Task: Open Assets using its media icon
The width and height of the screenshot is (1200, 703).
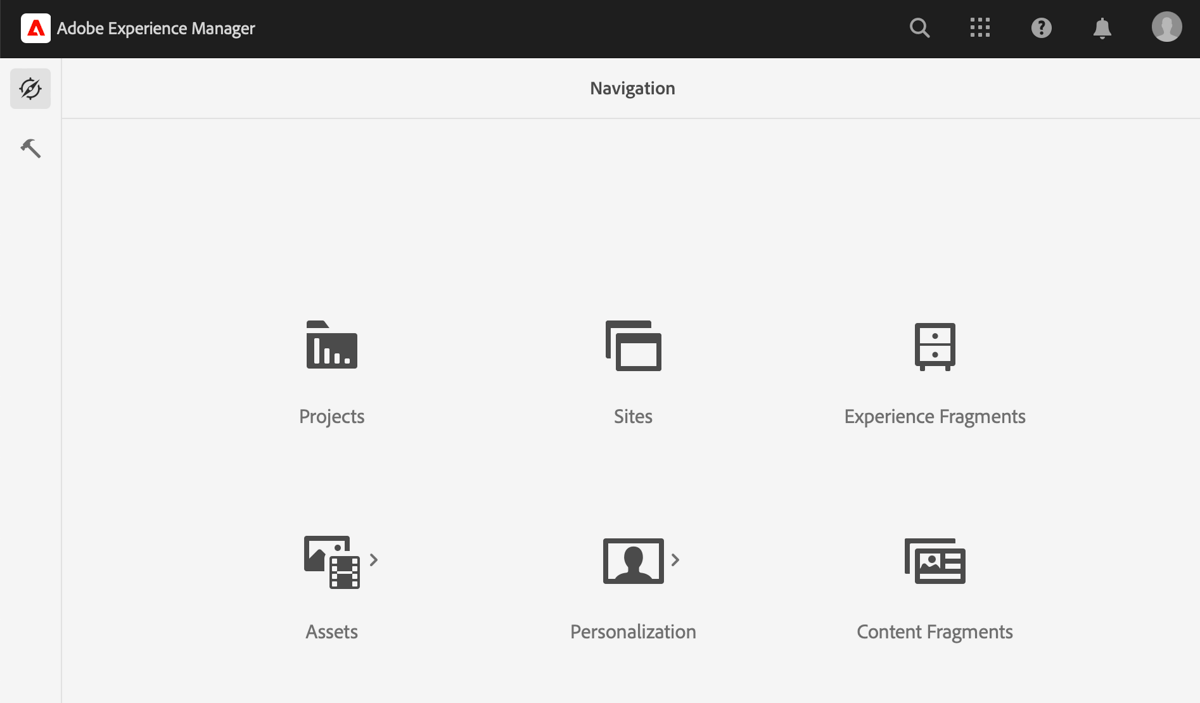Action: pos(330,561)
